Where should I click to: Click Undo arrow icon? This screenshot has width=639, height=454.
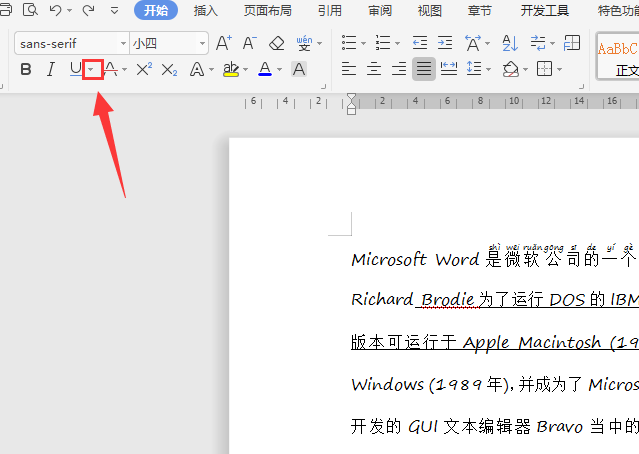point(55,10)
